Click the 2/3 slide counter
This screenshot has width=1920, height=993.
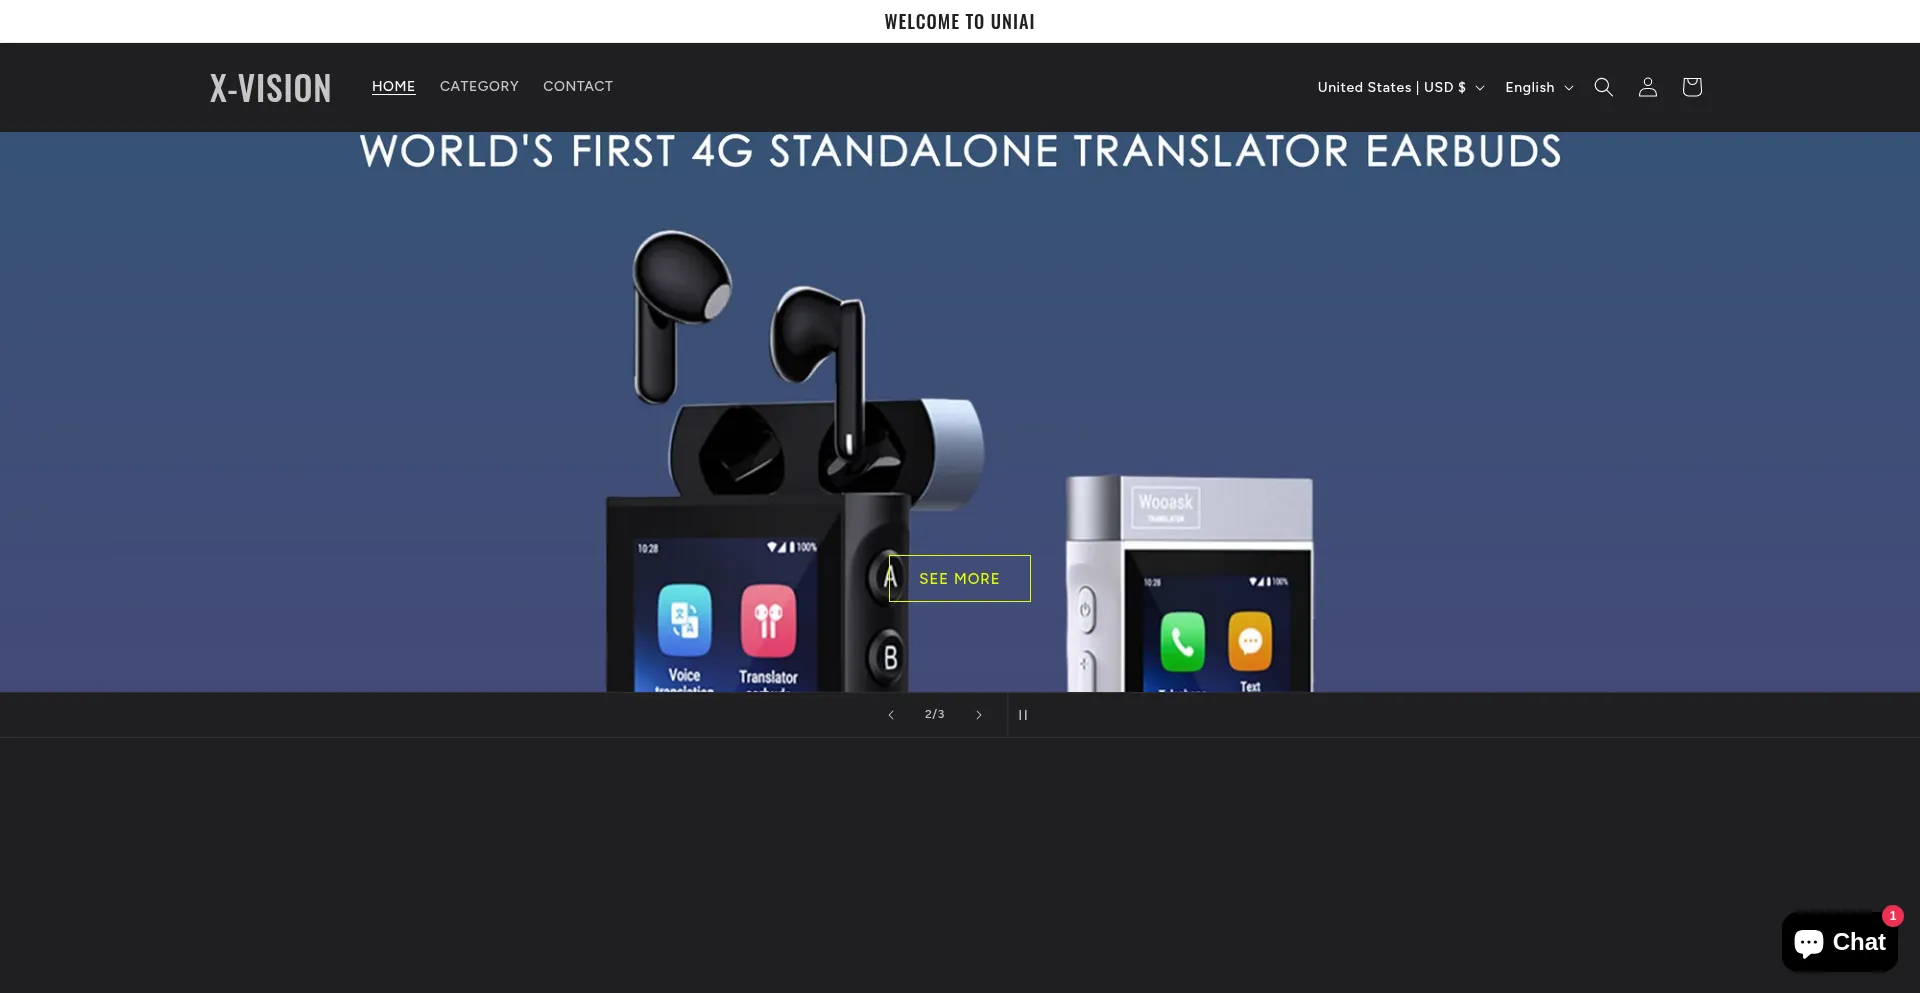click(x=934, y=715)
